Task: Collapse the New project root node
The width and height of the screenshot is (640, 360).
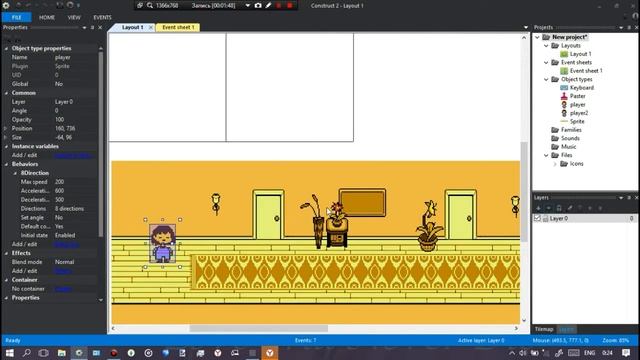Action: [x=538, y=38]
